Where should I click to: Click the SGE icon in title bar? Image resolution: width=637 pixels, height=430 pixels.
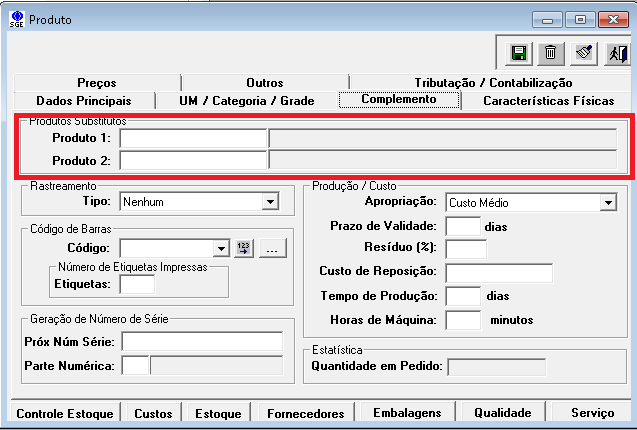15,19
